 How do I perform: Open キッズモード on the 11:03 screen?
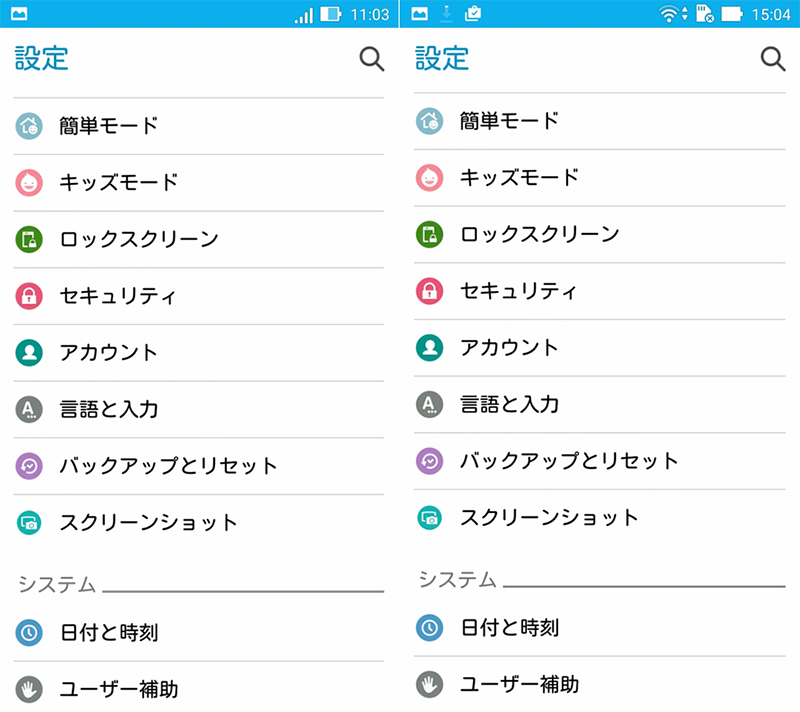118,182
